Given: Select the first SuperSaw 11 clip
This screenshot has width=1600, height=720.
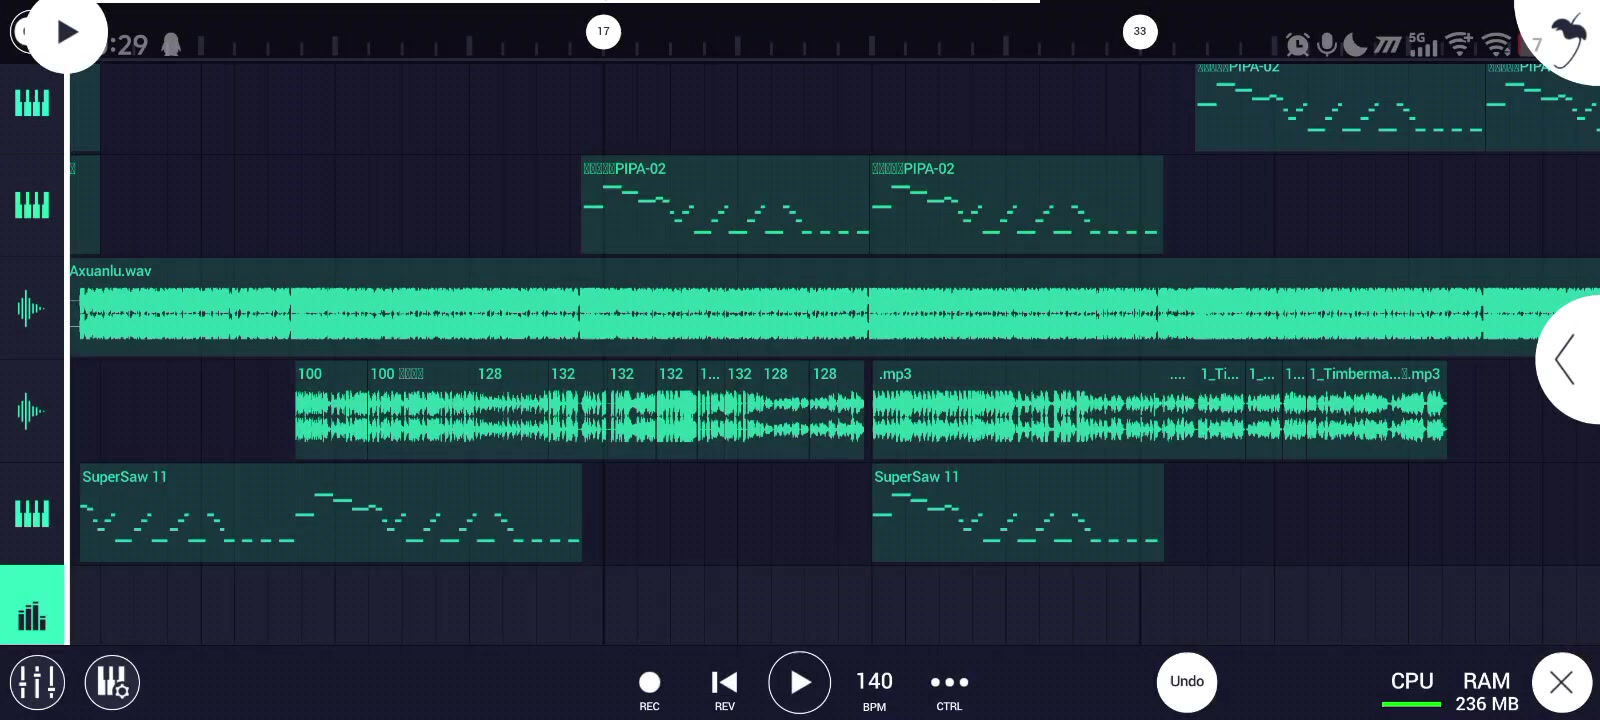Looking at the screenshot, I should pos(330,512).
